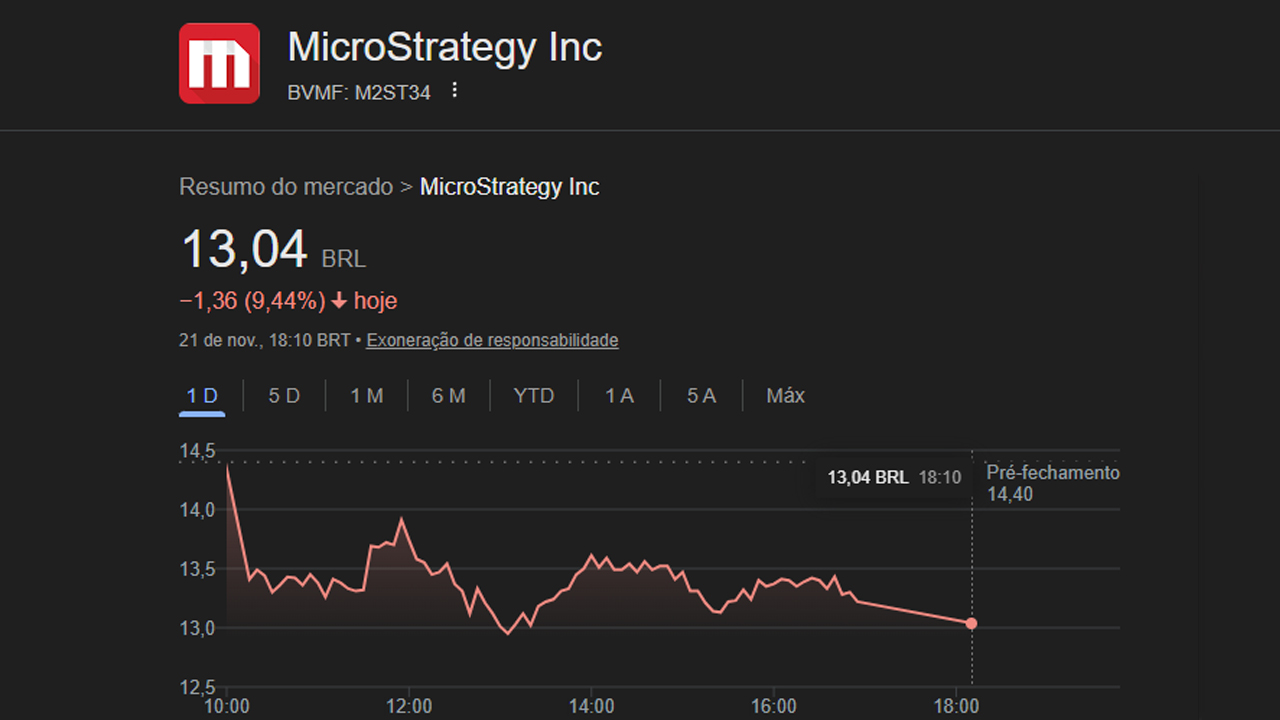1280x720 pixels.
Task: Select the 1 D chart range tab
Action: [202, 396]
